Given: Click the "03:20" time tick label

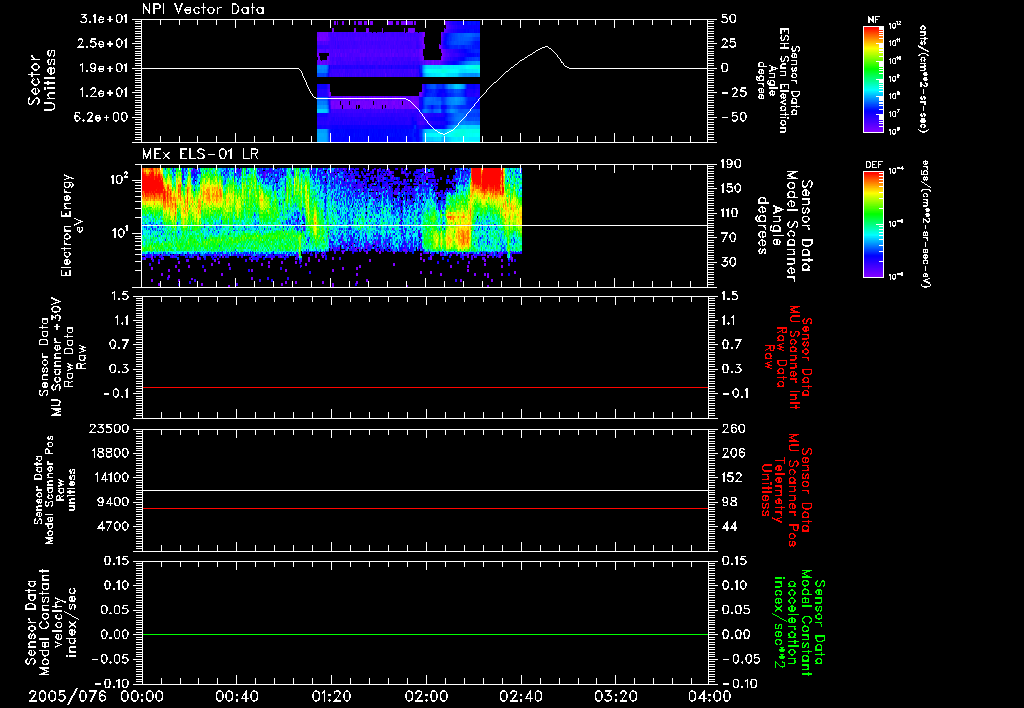Looking at the screenshot, I should point(616,696).
